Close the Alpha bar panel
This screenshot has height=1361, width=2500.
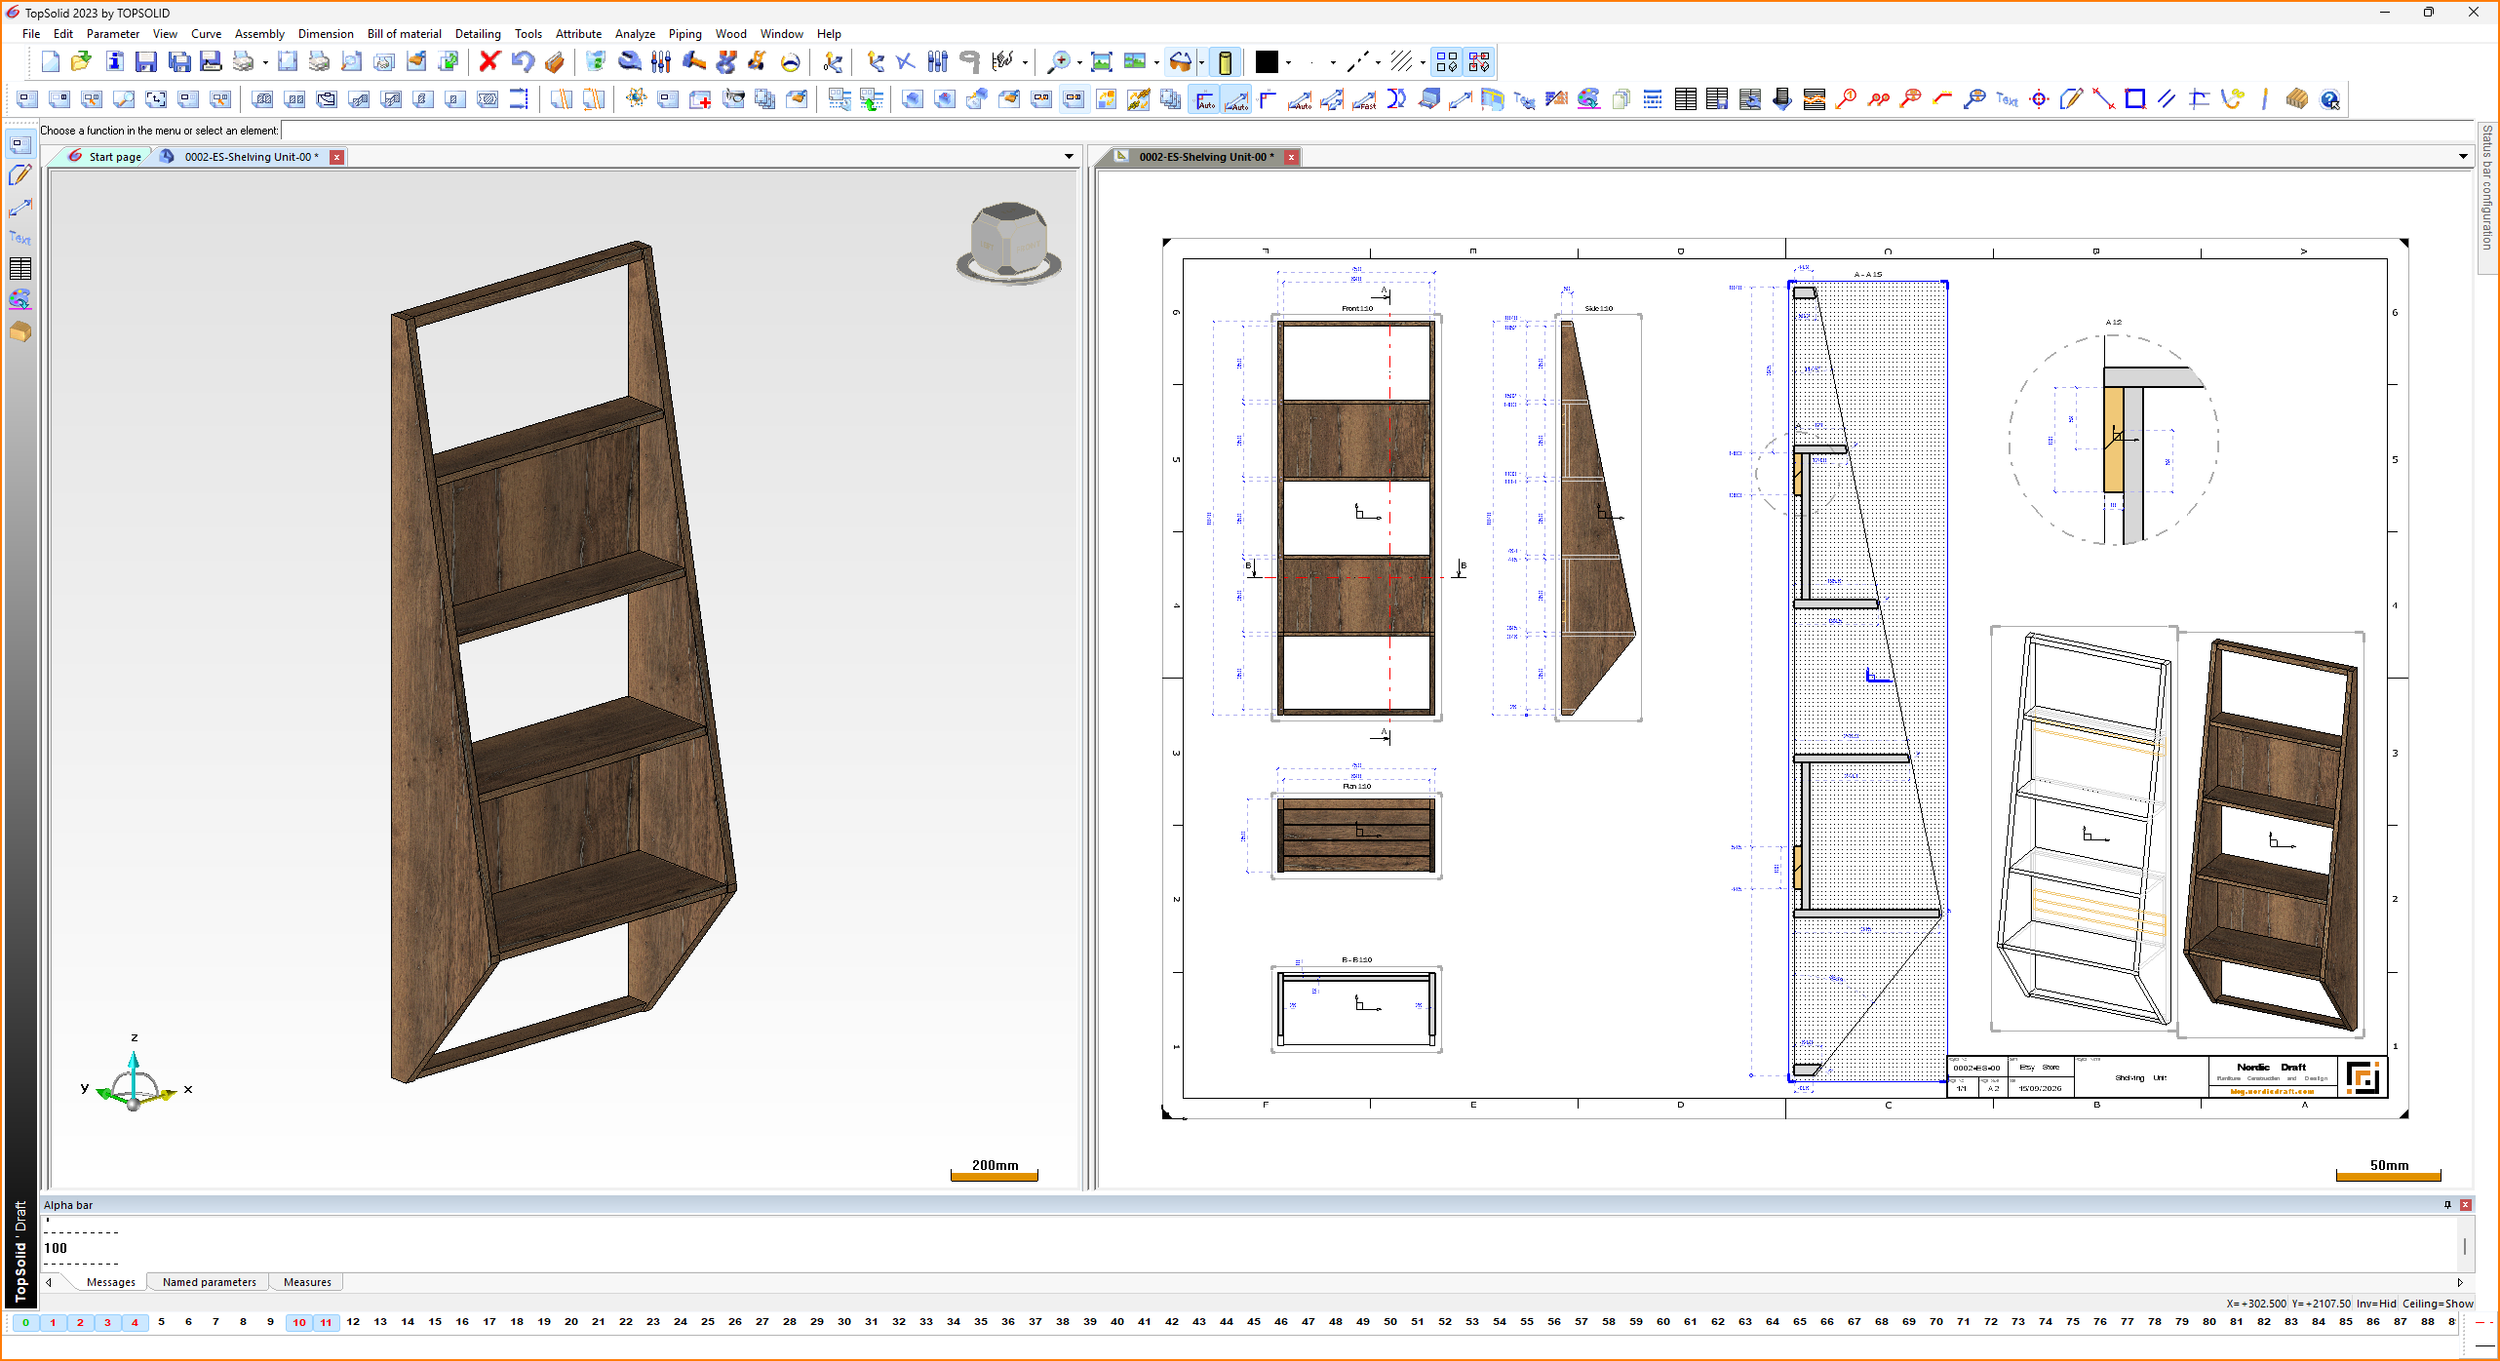pyautogui.click(x=2465, y=1205)
